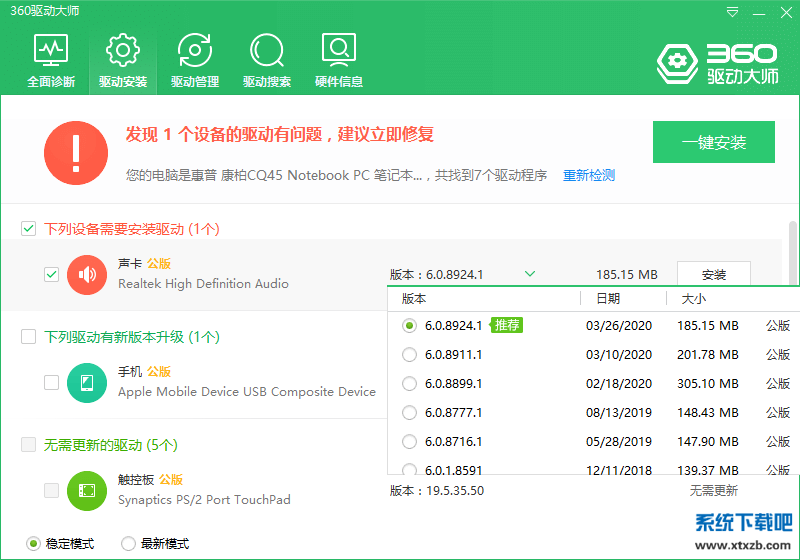Open the 硬件信息 hardware info icon
This screenshot has width=800, height=560.
339,50
